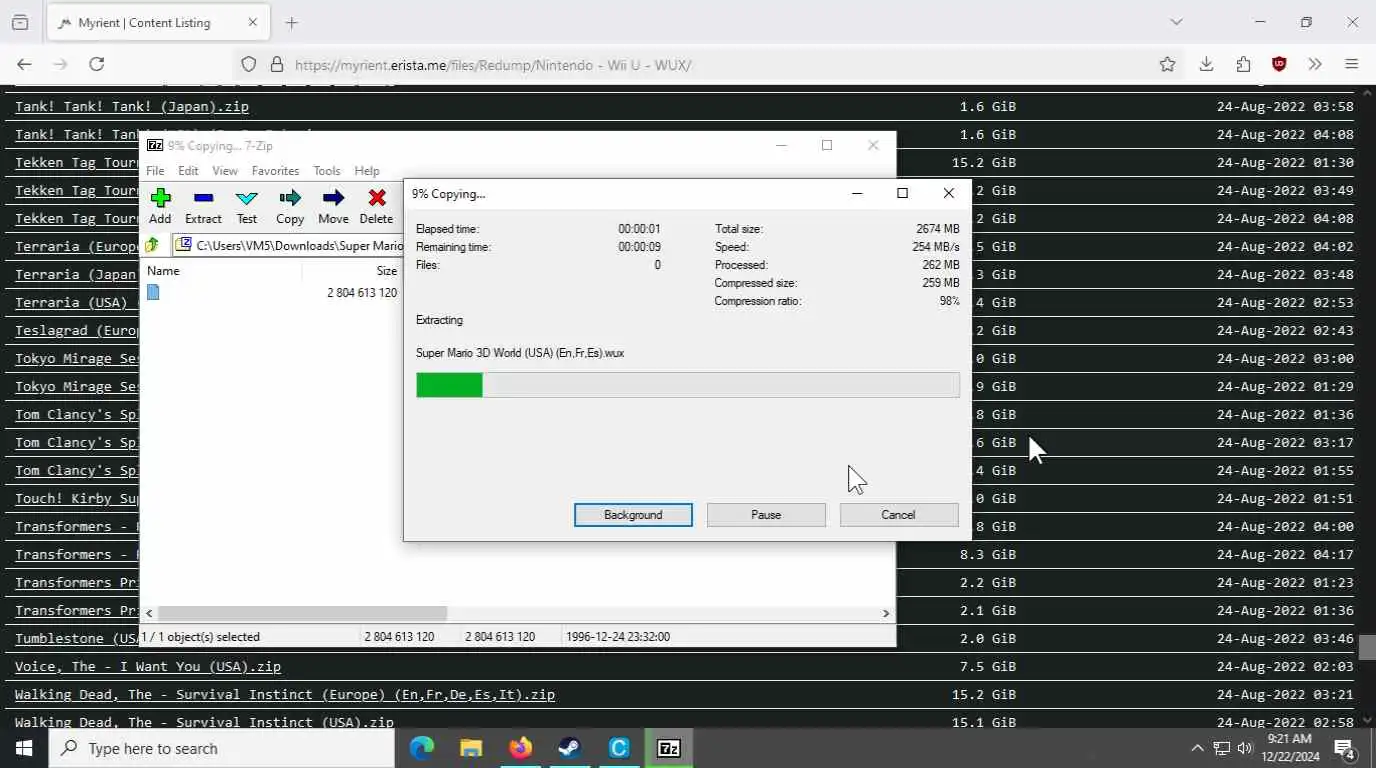Open the 7-Zip Favorites menu
Viewport: 1376px width, 768px height.
pyautogui.click(x=275, y=171)
